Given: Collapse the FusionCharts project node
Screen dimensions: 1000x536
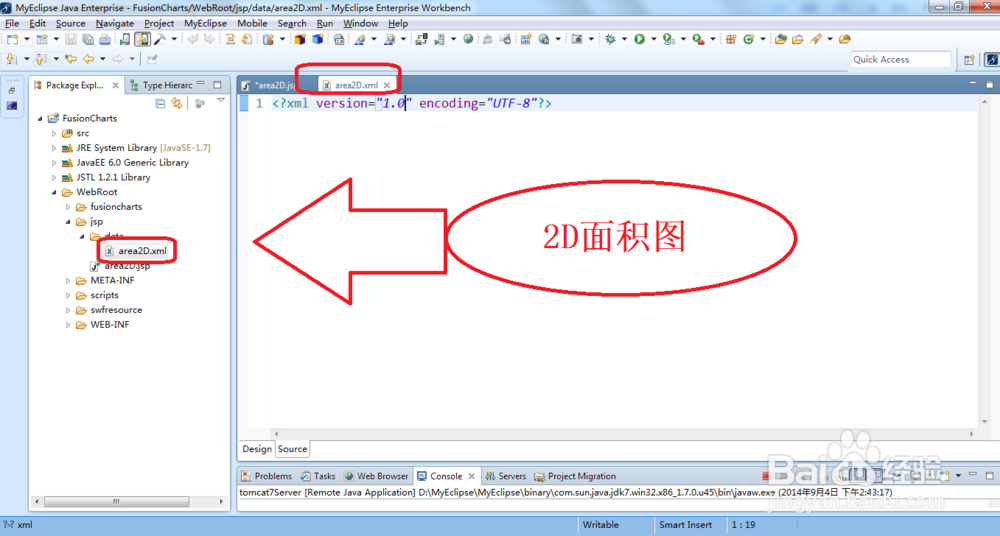Looking at the screenshot, I should pos(40,119).
